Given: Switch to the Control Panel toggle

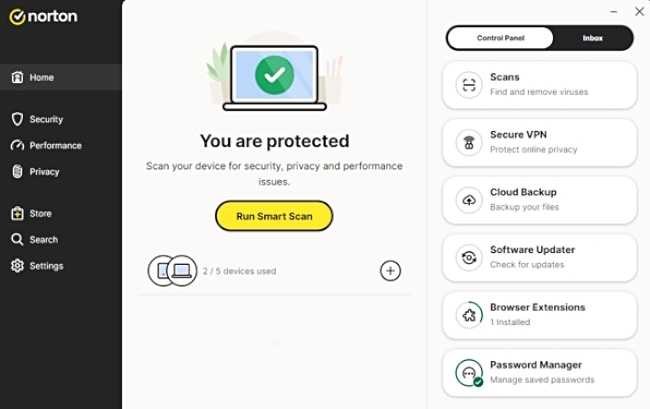Looking at the screenshot, I should click(x=500, y=38).
